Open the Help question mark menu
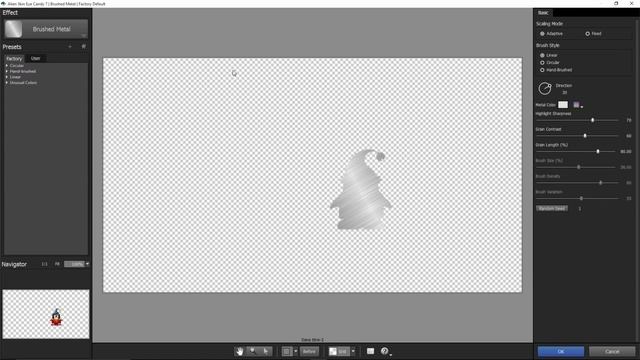Screen dimensions: 640x360 coord(384,351)
